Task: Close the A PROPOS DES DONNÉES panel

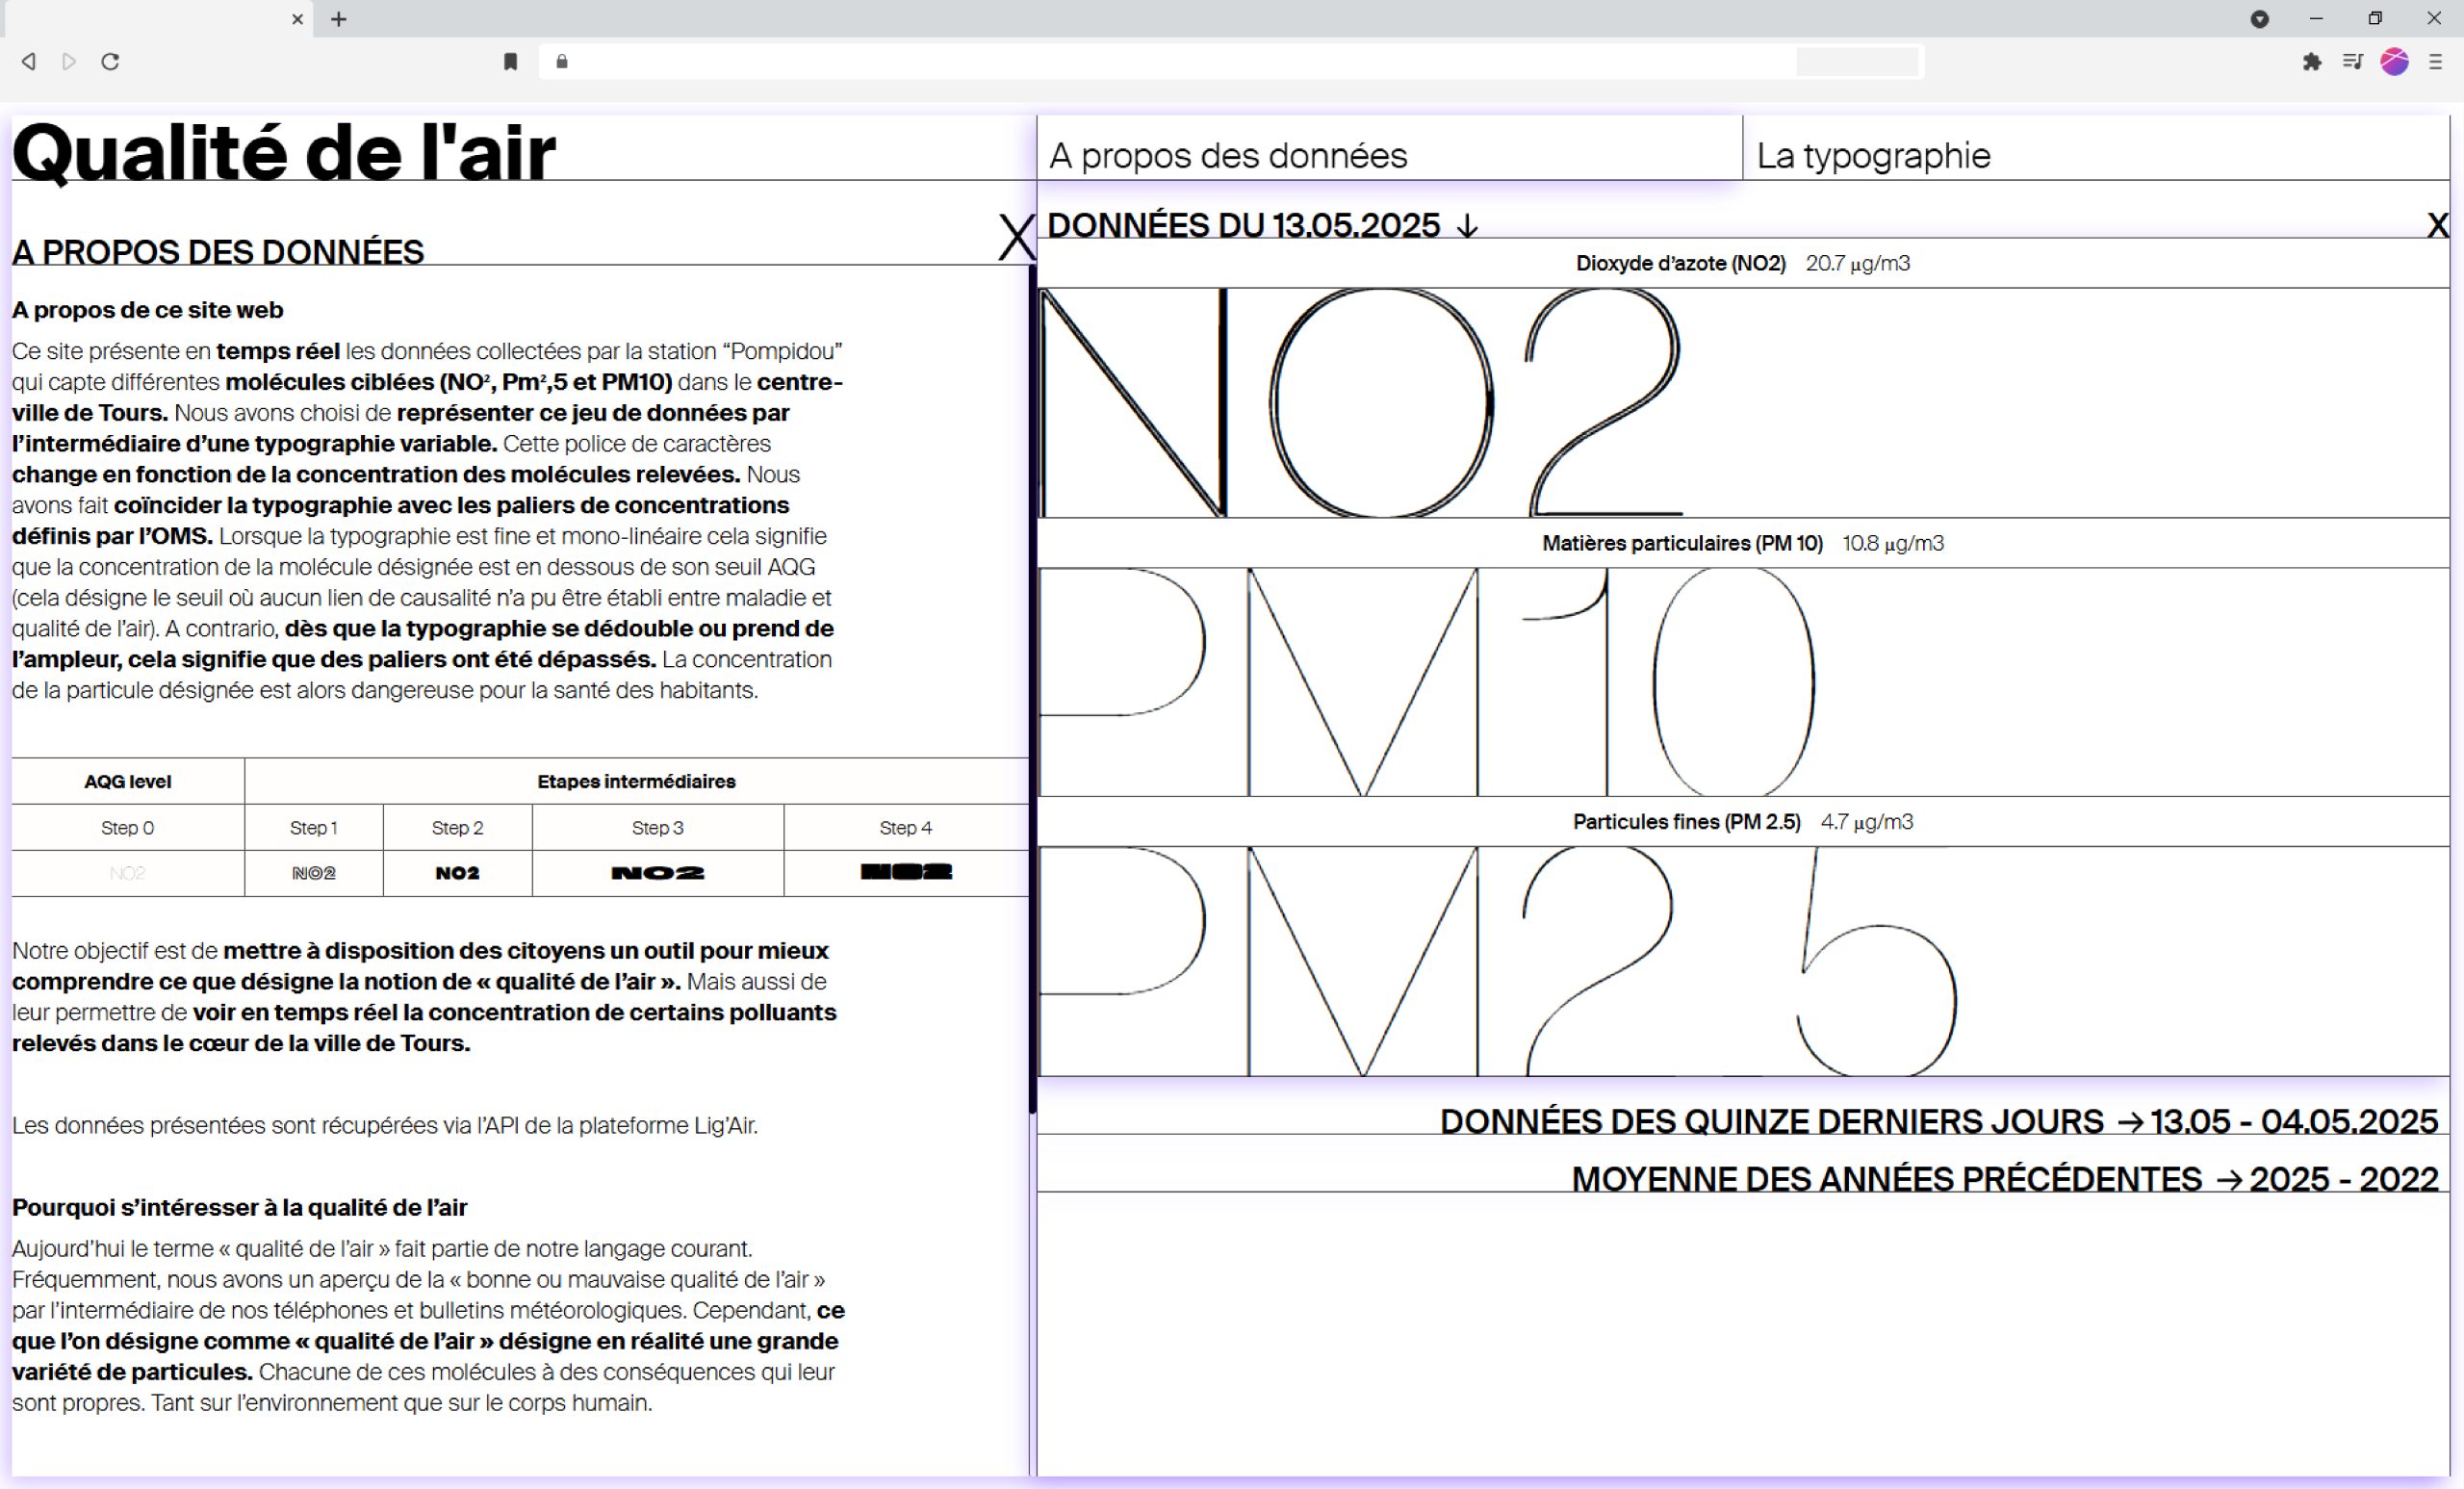Action: (x=1016, y=238)
